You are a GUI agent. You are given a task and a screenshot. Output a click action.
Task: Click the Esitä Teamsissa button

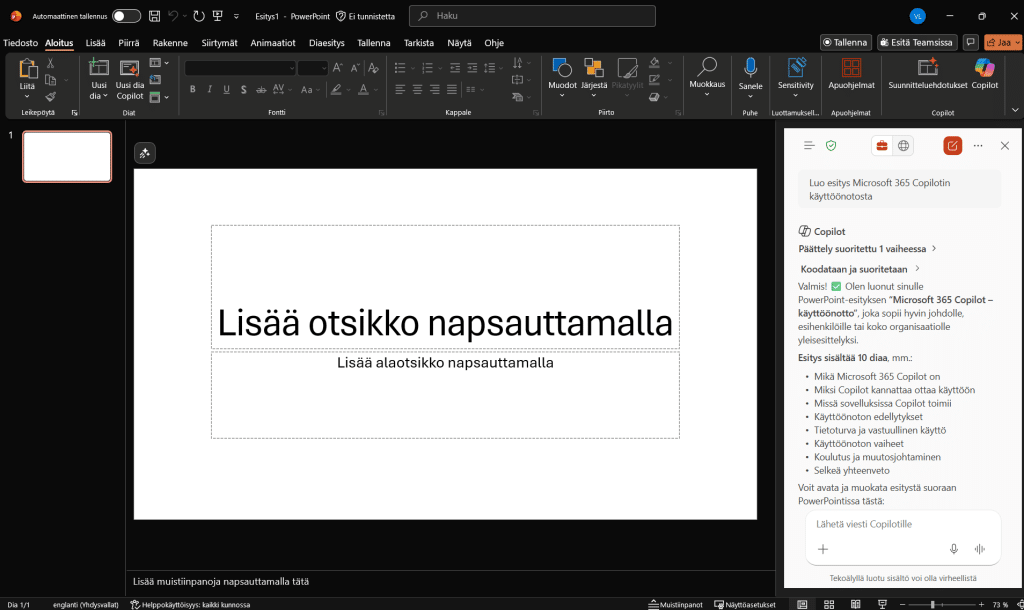(x=917, y=43)
